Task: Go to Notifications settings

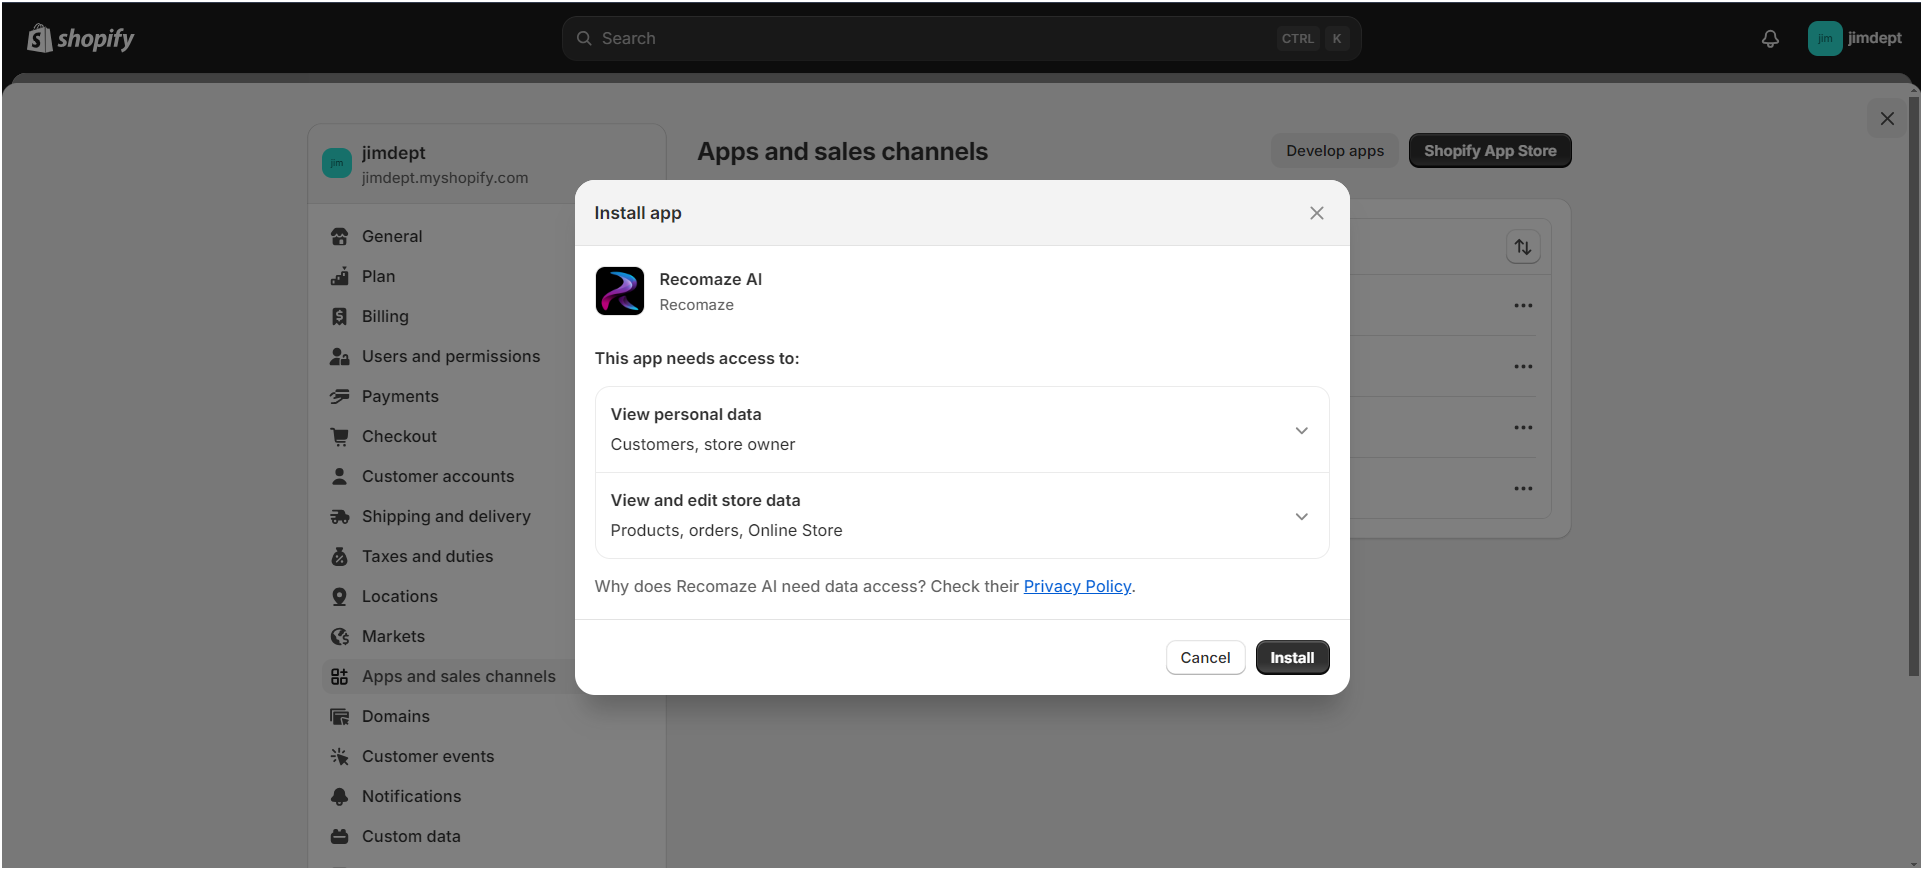Action: 411,796
